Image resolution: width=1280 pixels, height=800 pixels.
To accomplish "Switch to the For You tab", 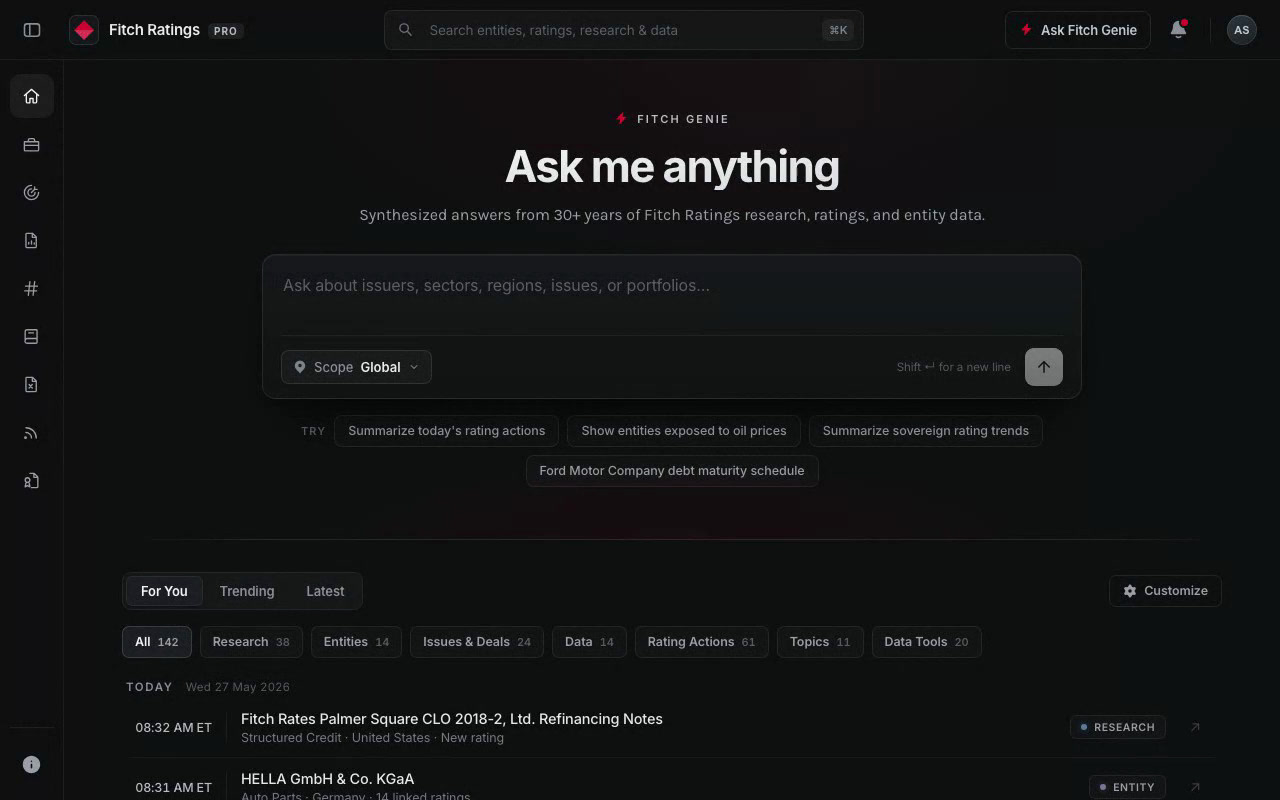I will (164, 591).
